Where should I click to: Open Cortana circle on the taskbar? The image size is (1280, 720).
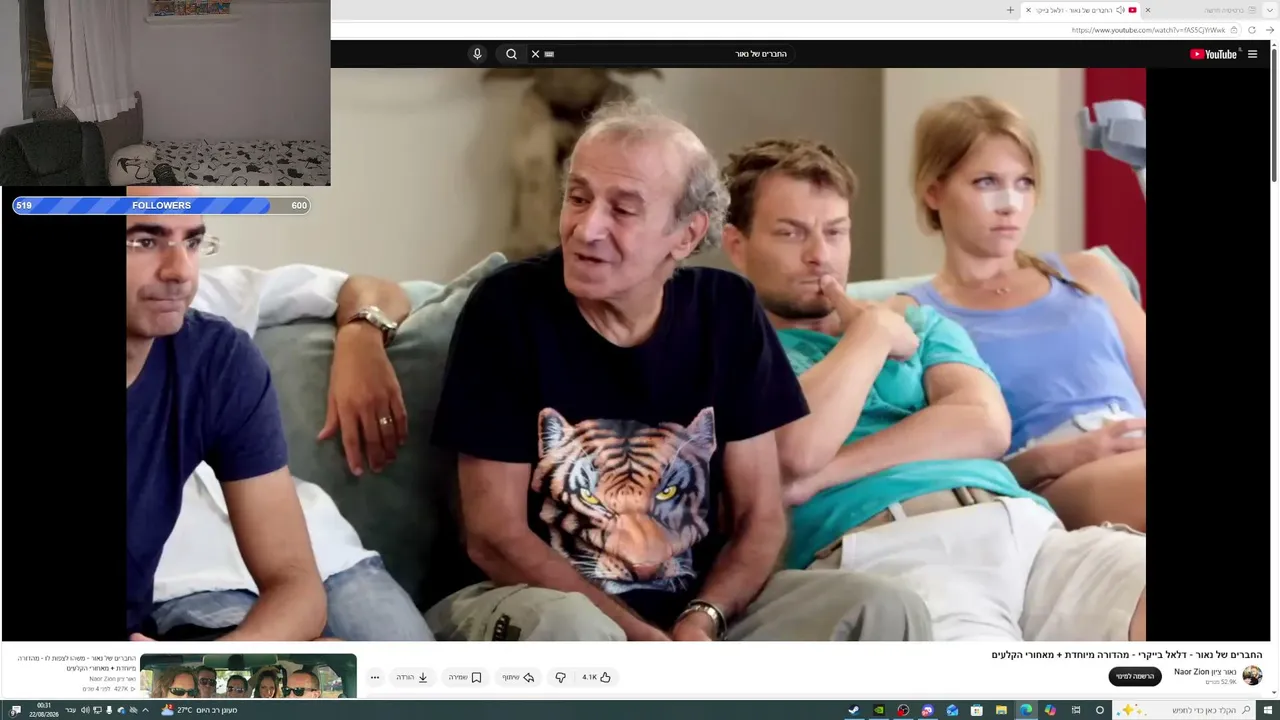pos(1100,710)
